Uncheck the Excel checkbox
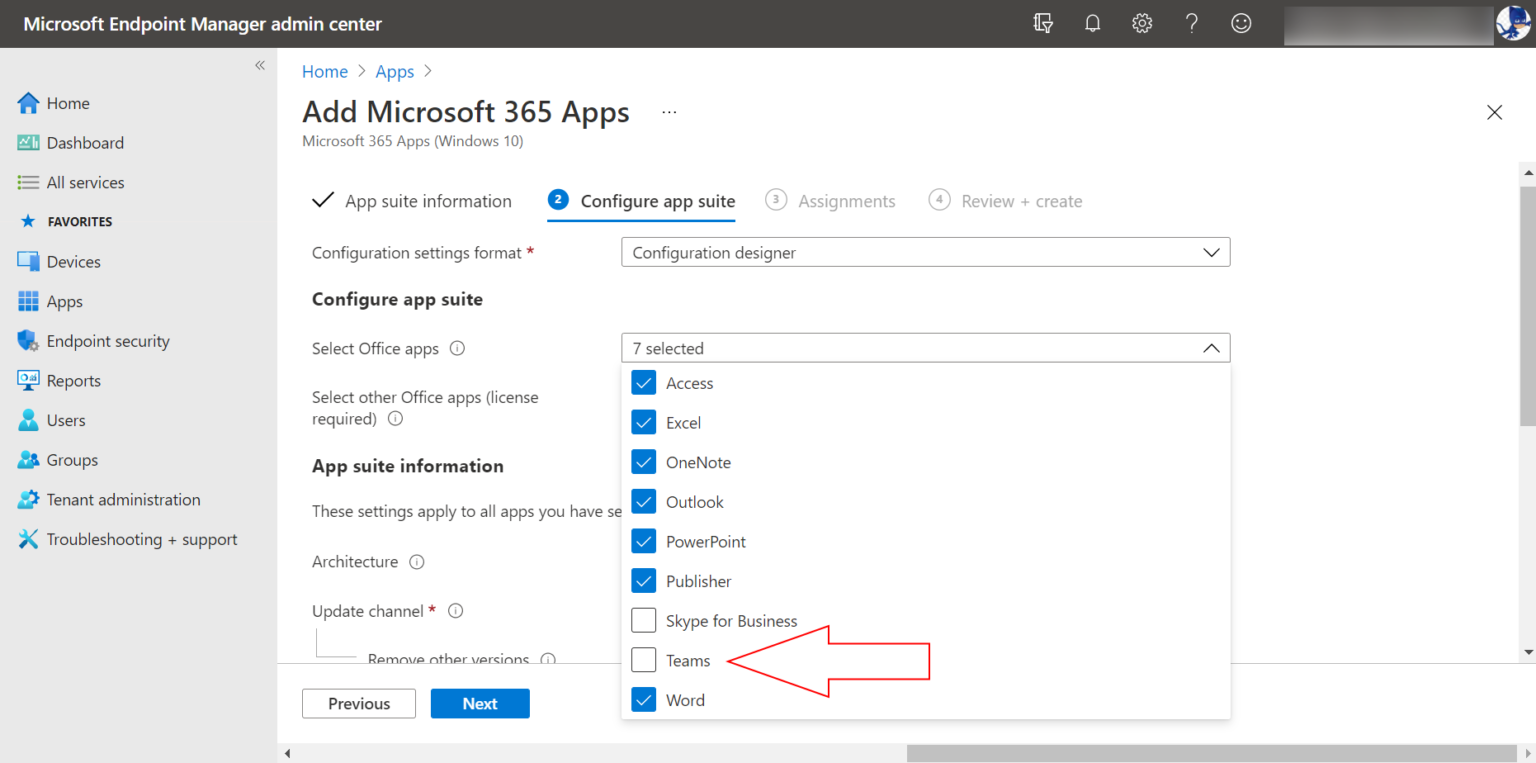This screenshot has height=763, width=1536. coord(644,422)
